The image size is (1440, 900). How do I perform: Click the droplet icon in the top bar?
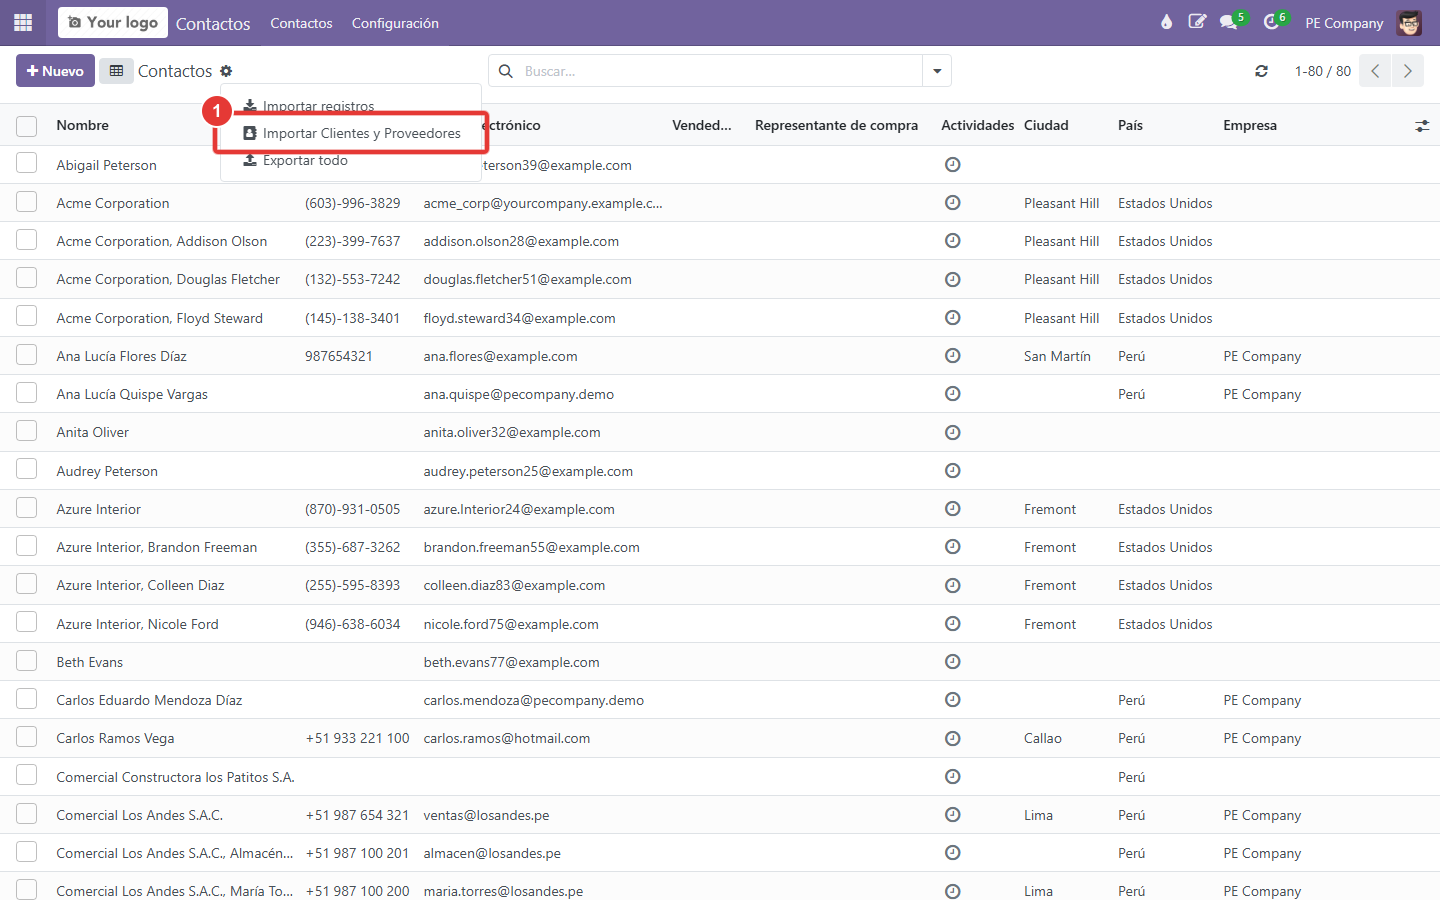coord(1166,22)
